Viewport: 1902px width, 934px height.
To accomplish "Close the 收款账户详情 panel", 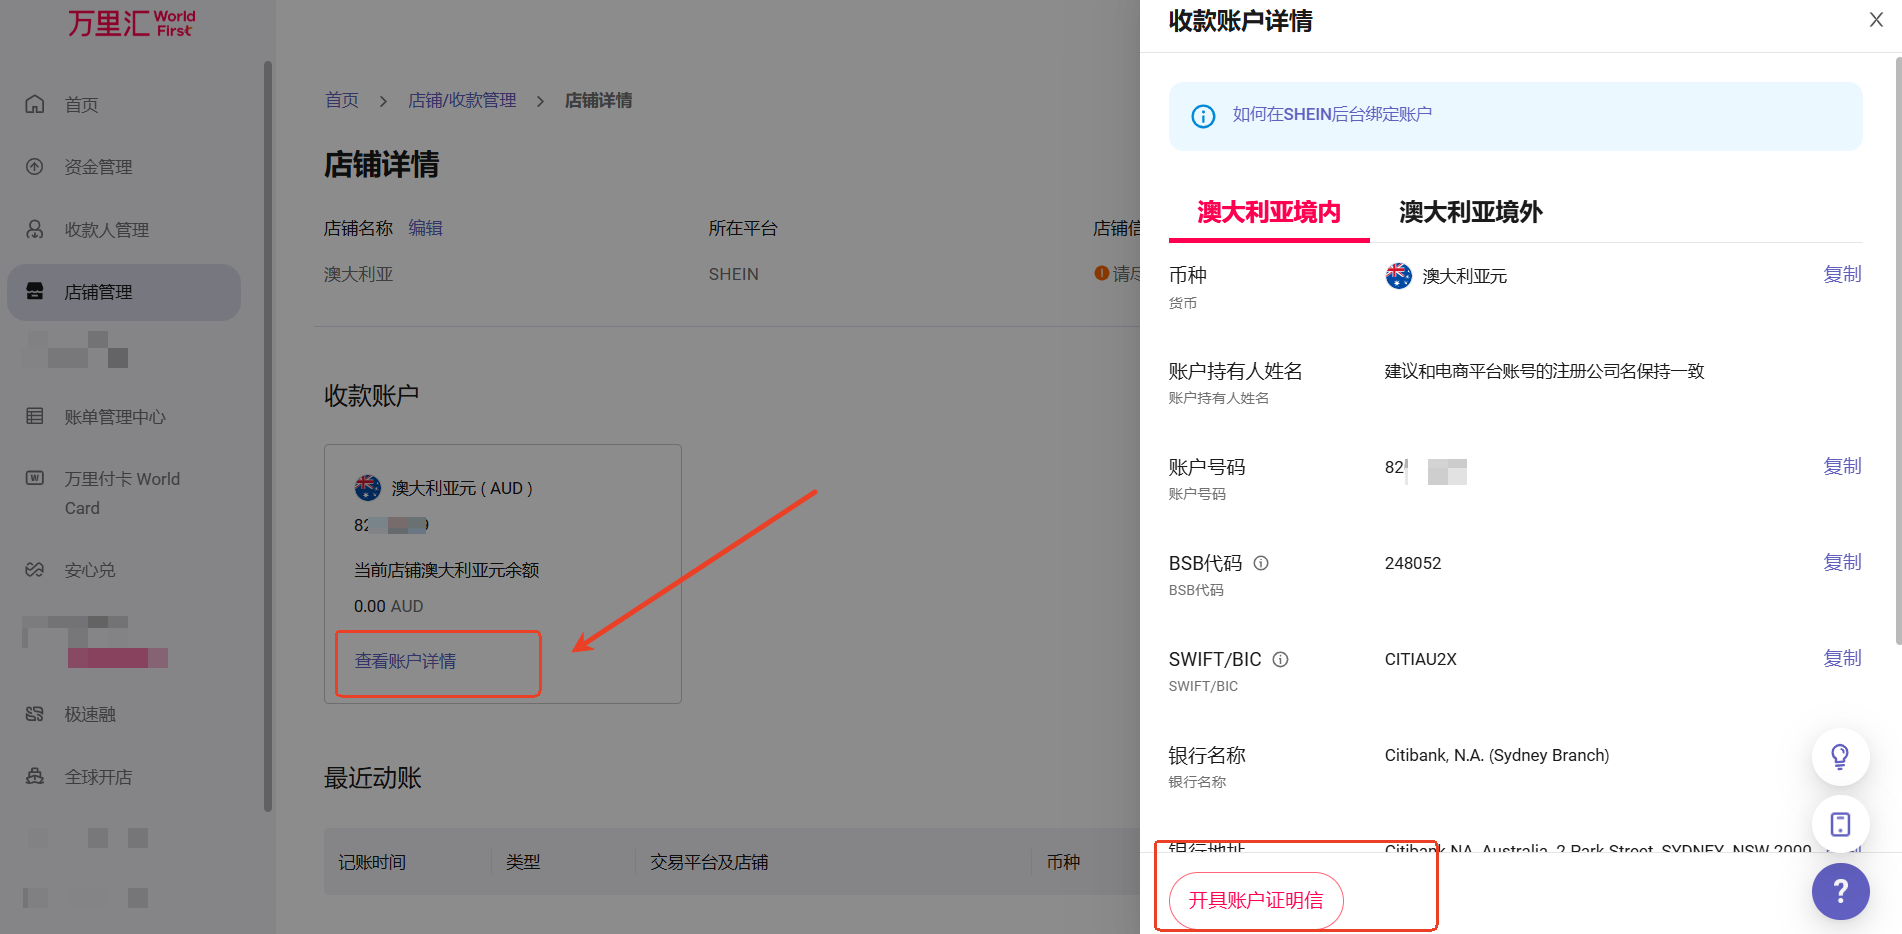I will point(1876,20).
